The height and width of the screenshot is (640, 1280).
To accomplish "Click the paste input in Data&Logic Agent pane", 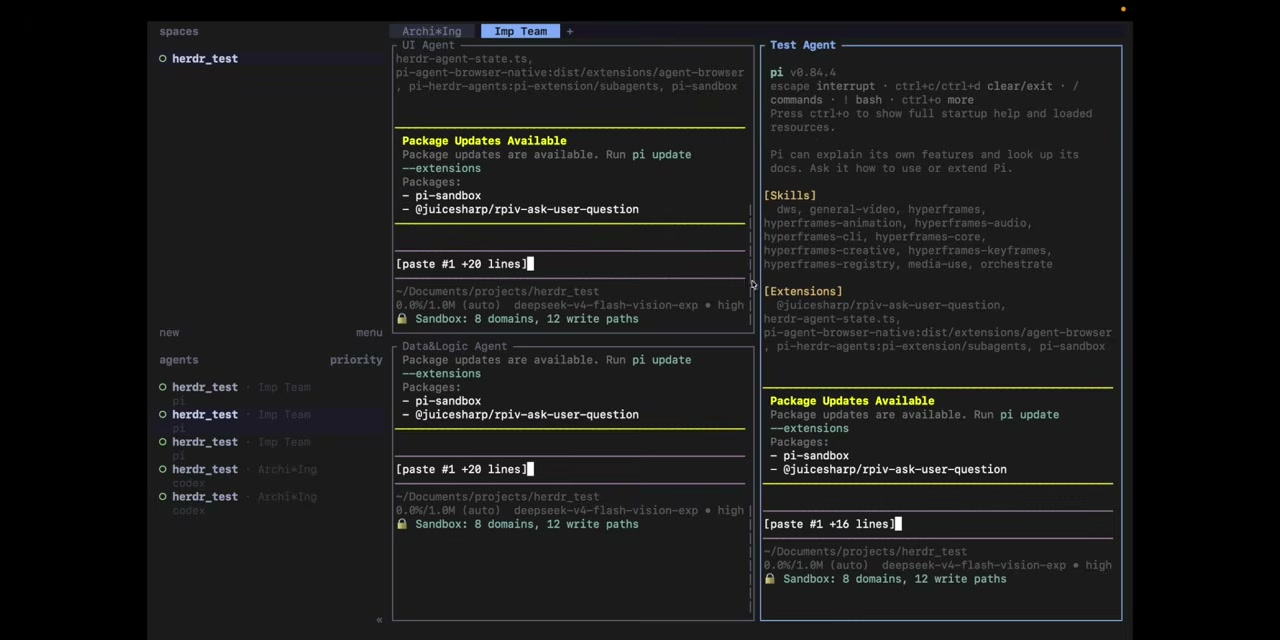I will pos(570,469).
